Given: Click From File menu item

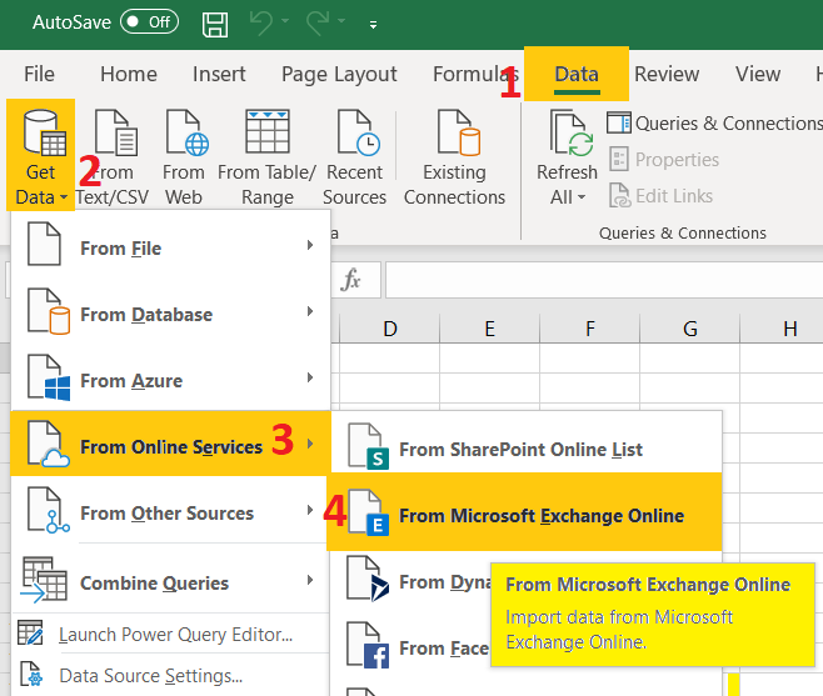Looking at the screenshot, I should click(x=171, y=246).
